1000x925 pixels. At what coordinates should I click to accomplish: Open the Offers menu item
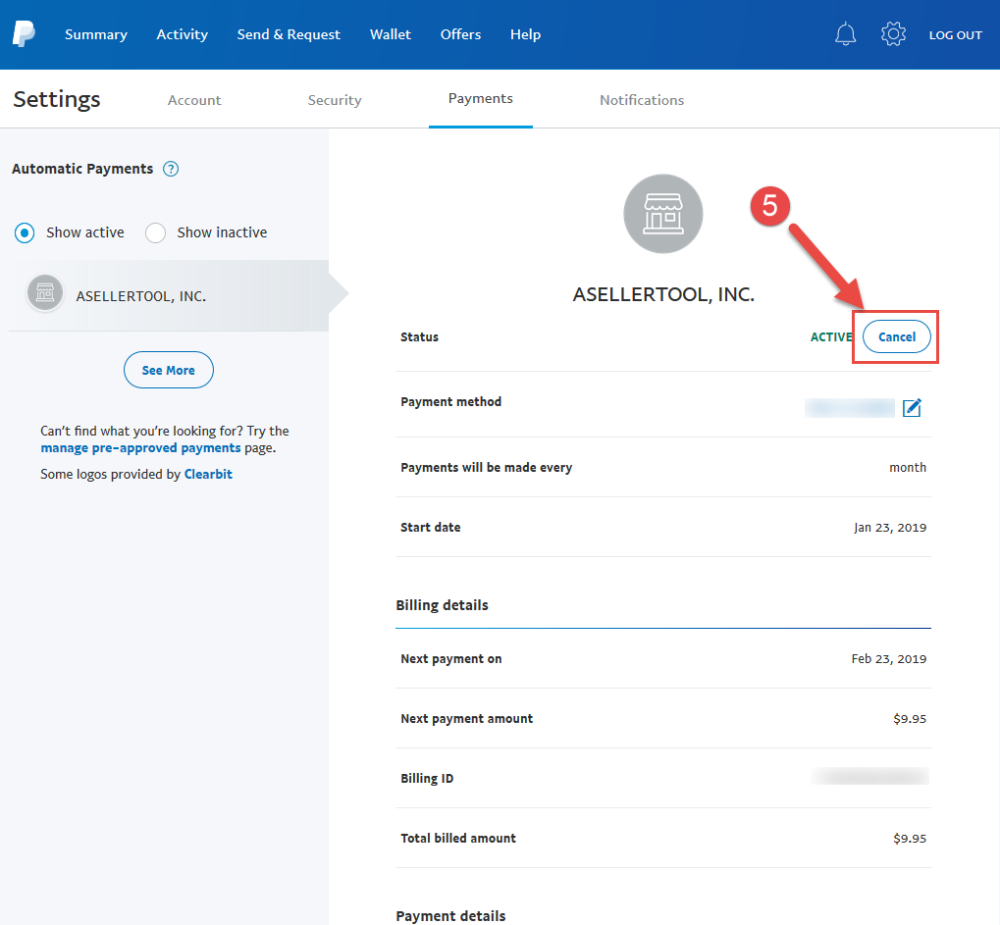pos(460,34)
